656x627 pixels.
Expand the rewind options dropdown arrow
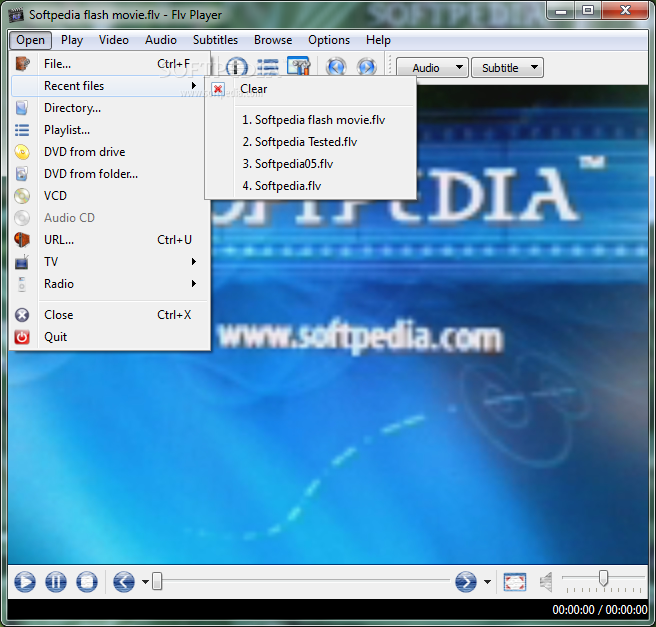[x=145, y=582]
